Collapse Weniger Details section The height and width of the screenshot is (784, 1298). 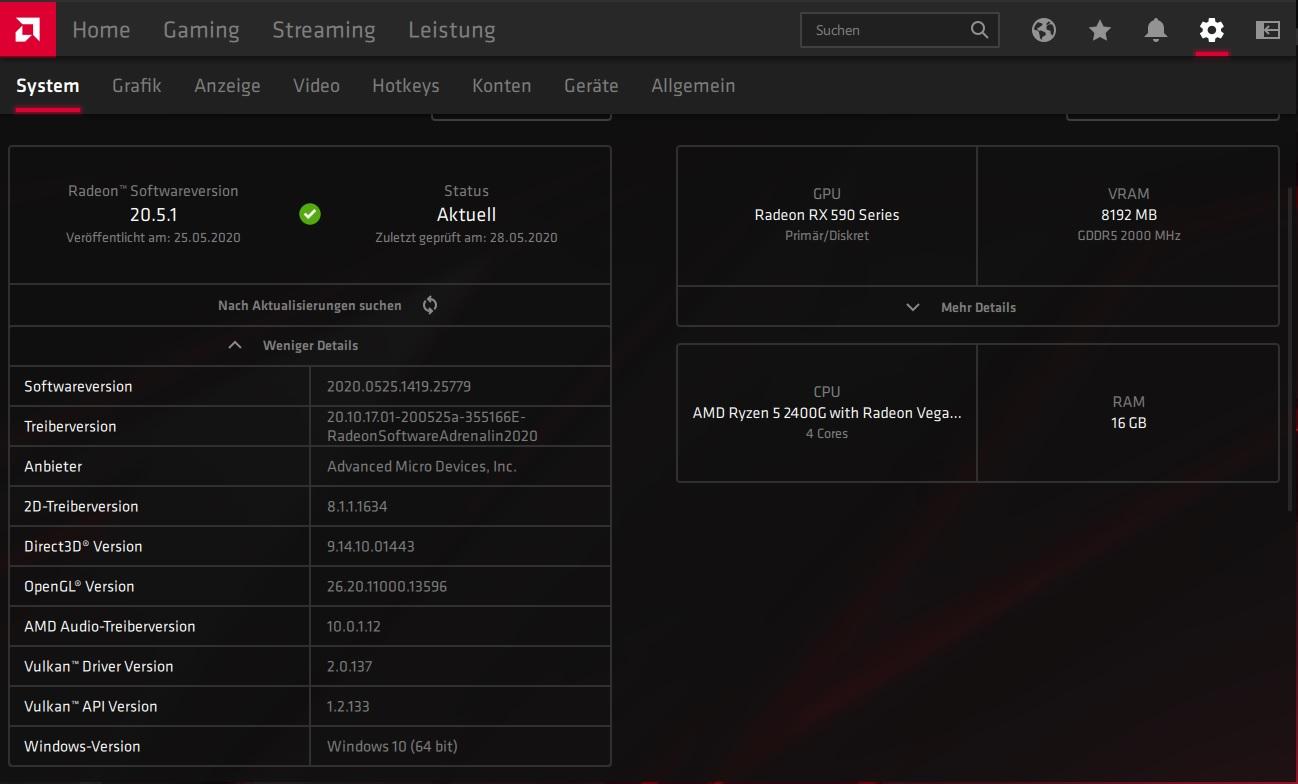[310, 345]
